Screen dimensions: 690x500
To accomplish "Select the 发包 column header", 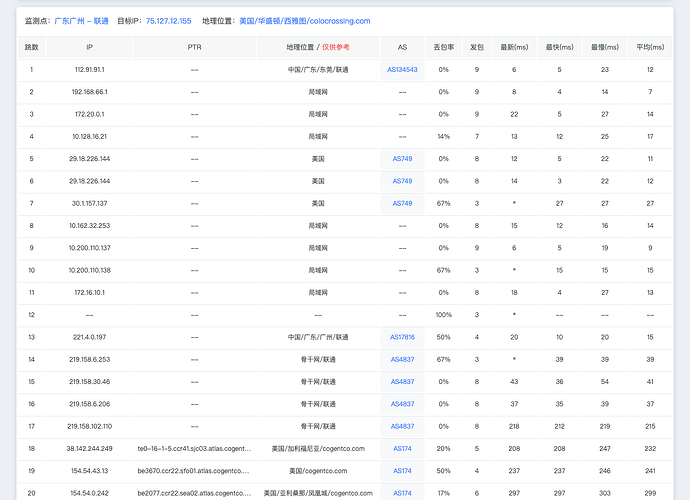I will point(477,47).
